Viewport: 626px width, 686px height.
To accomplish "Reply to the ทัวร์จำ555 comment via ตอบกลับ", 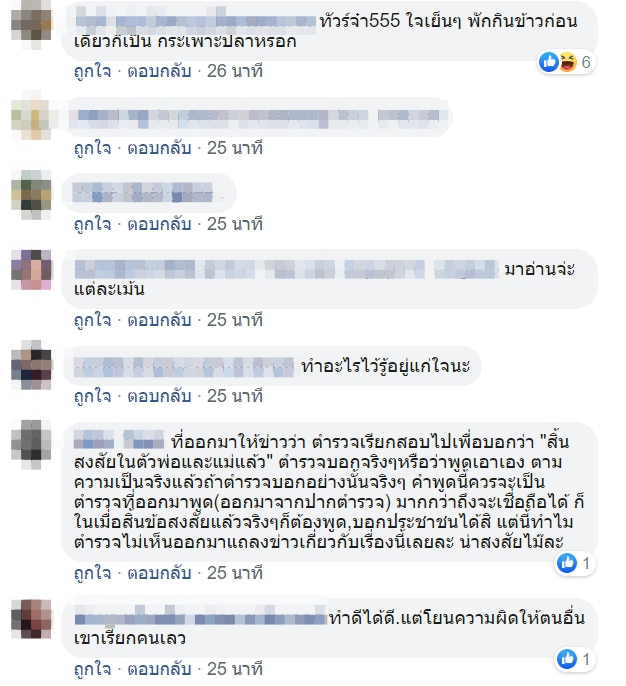I will pyautogui.click(x=159, y=71).
